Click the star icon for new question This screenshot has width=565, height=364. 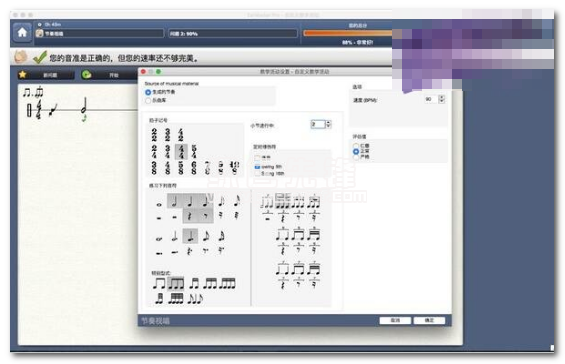(23, 74)
